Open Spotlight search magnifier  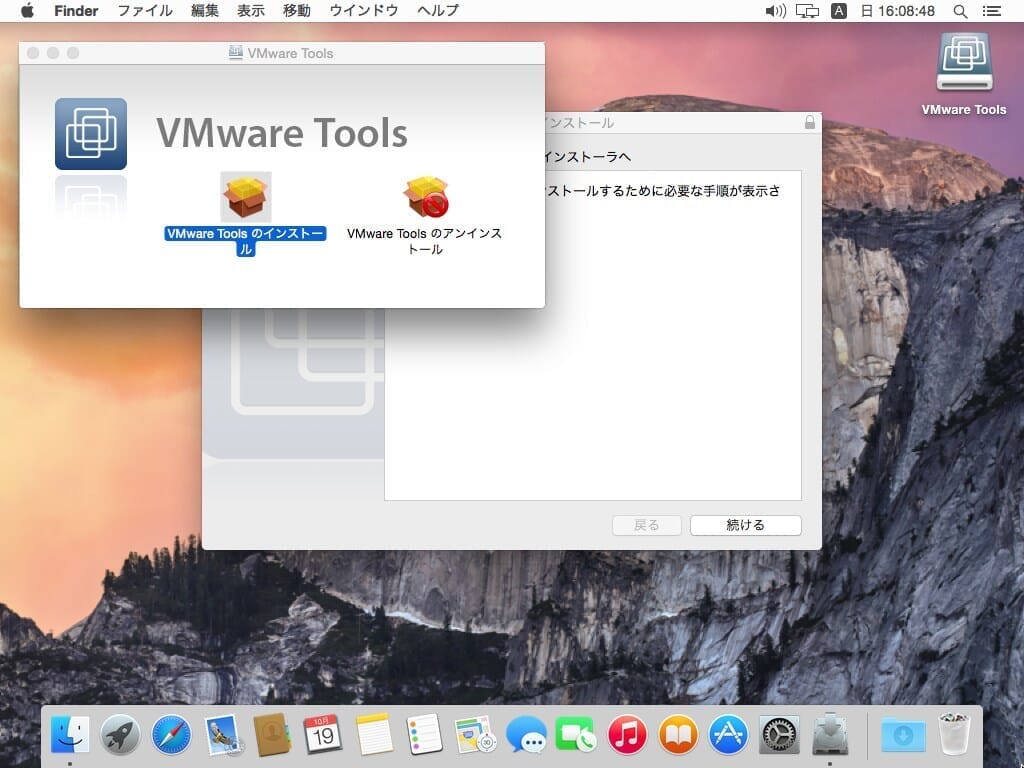tap(960, 11)
